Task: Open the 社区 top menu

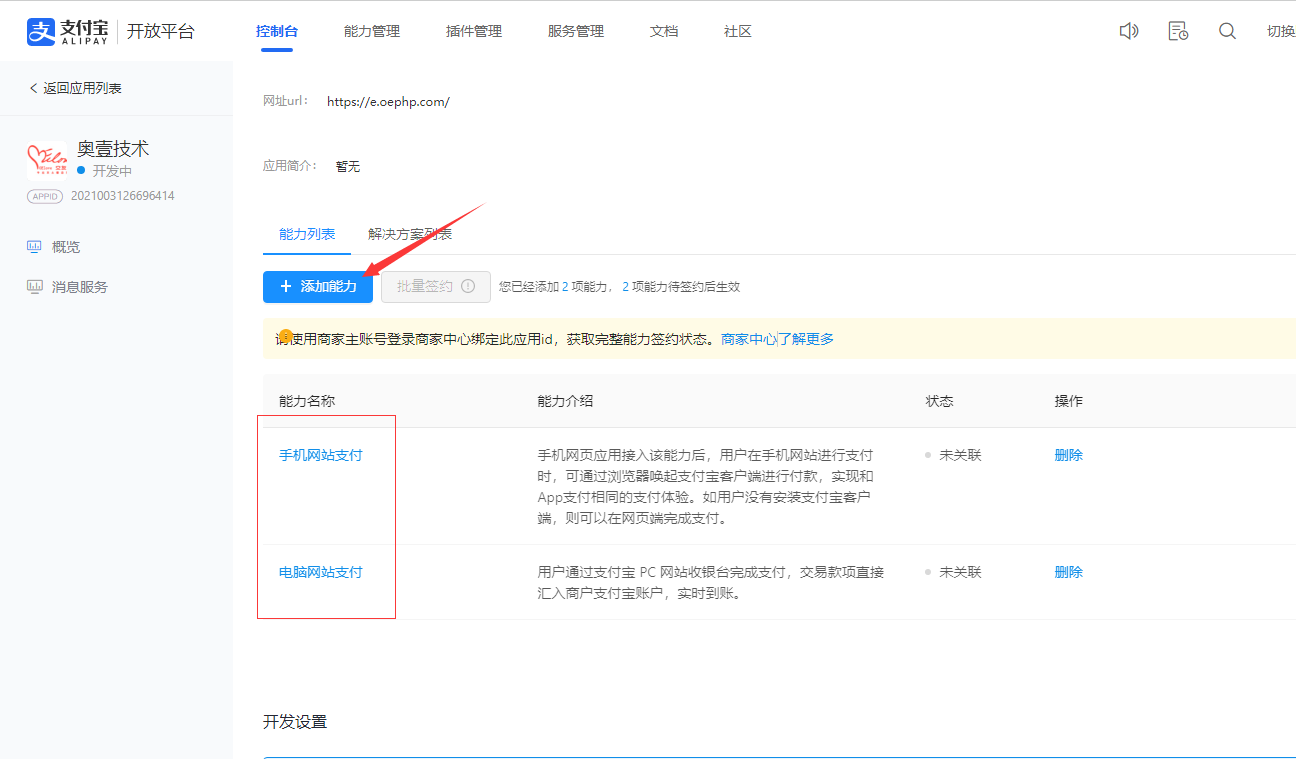Action: (738, 31)
